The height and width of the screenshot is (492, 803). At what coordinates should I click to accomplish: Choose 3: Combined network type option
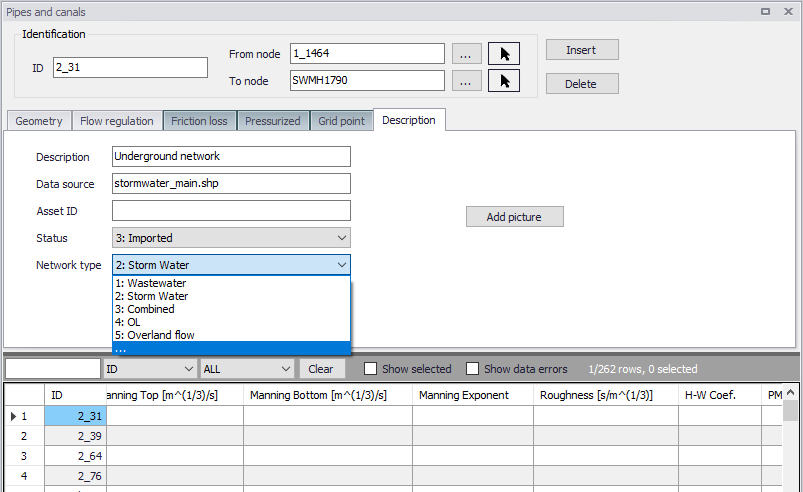click(231, 309)
